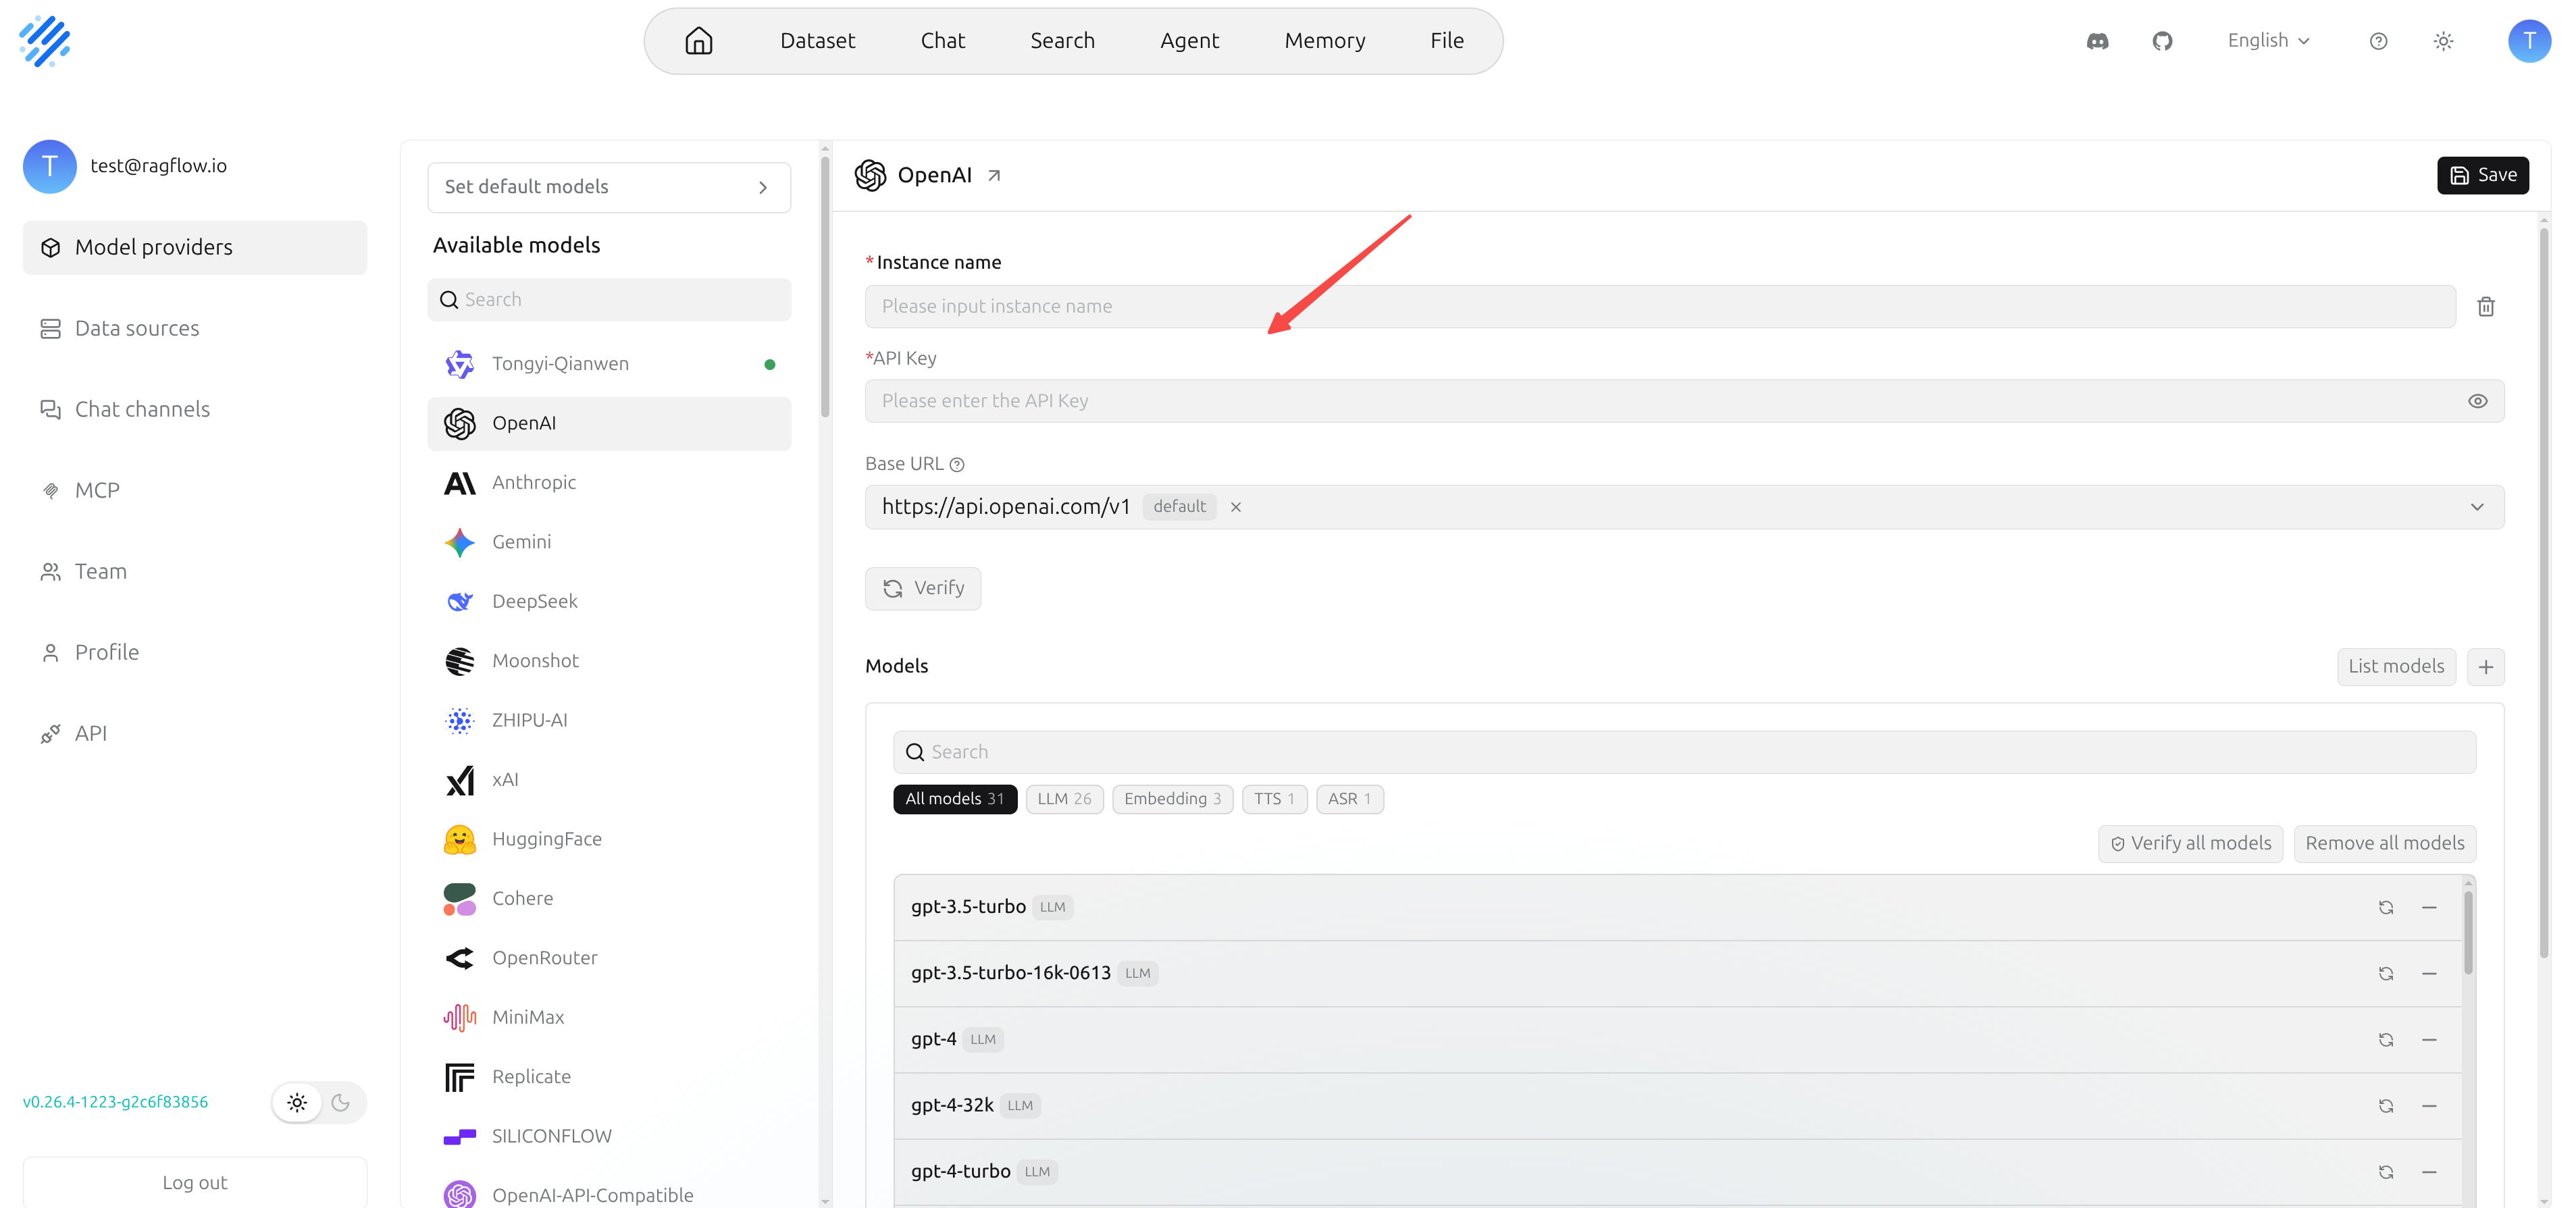Screen dimensions: 2576x1208
Task: Focus the API Key input field
Action: (1684, 401)
